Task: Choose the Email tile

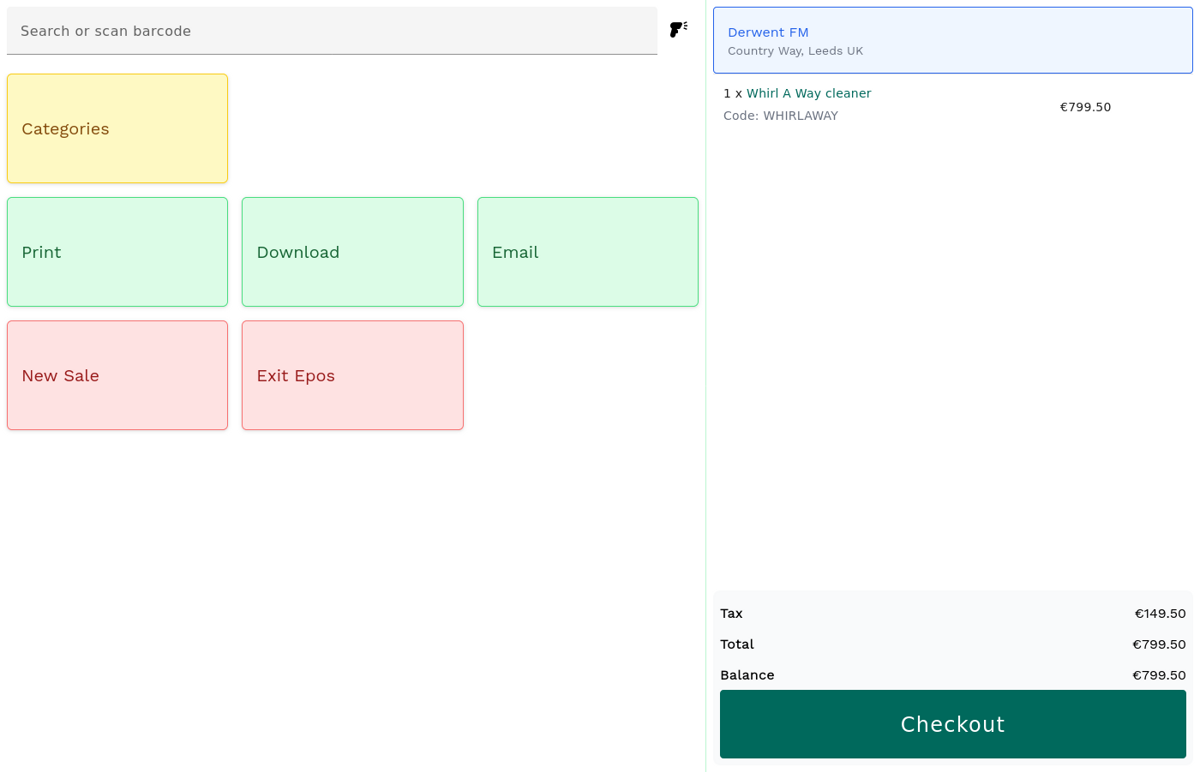Action: click(x=587, y=252)
